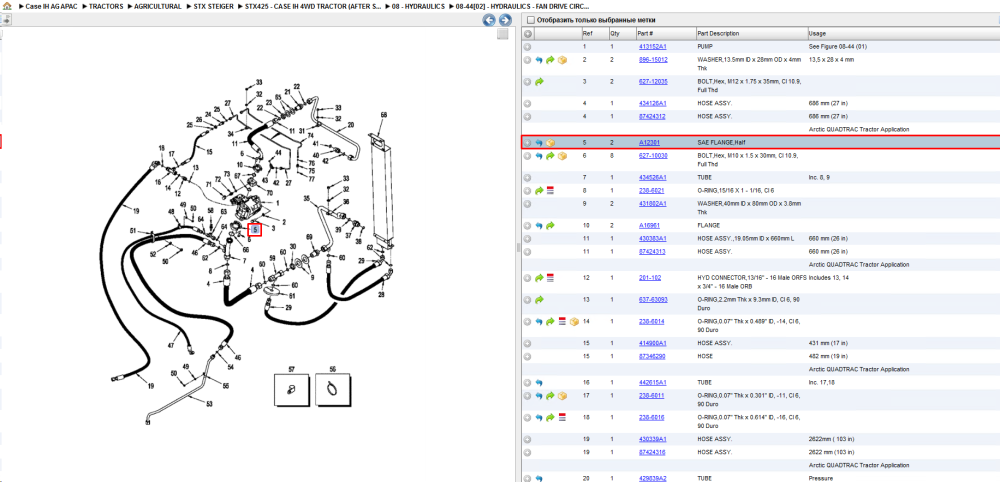Image resolution: width=1000 pixels, height=482 pixels.
Task: Click the red list icon for part 238-6014
Action: pyautogui.click(x=562, y=321)
